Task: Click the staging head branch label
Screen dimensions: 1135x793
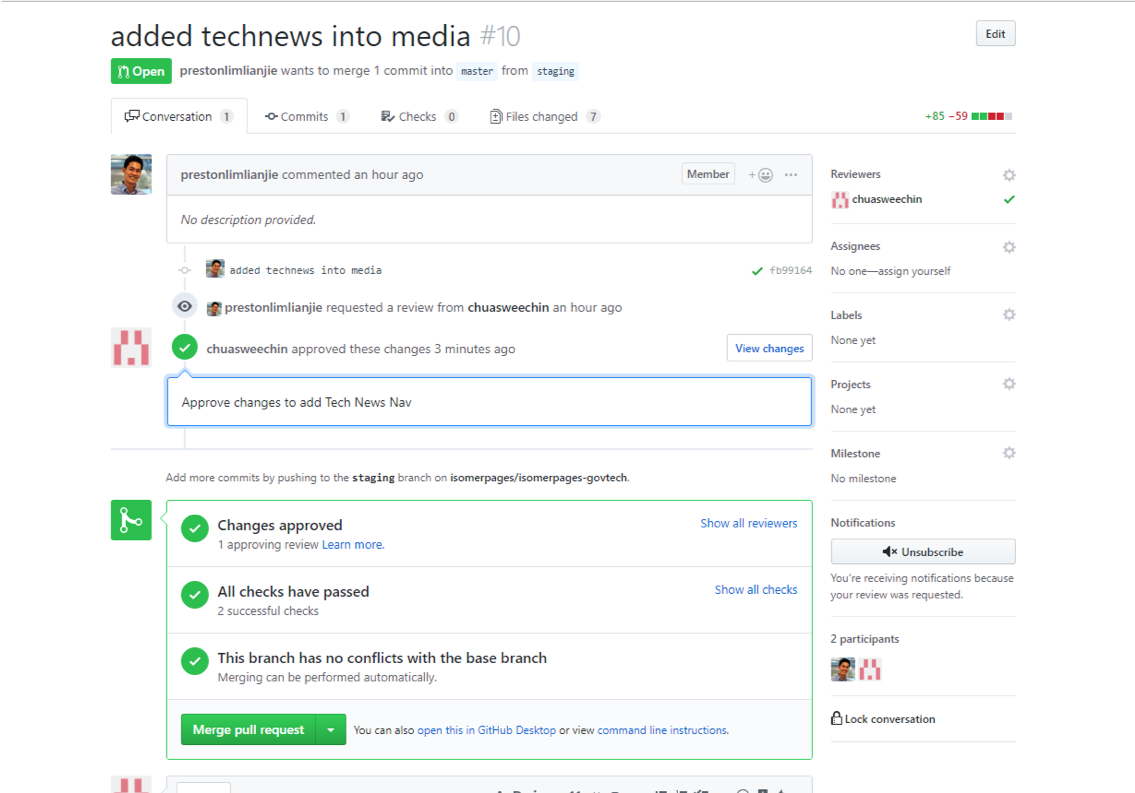Action: 556,71
